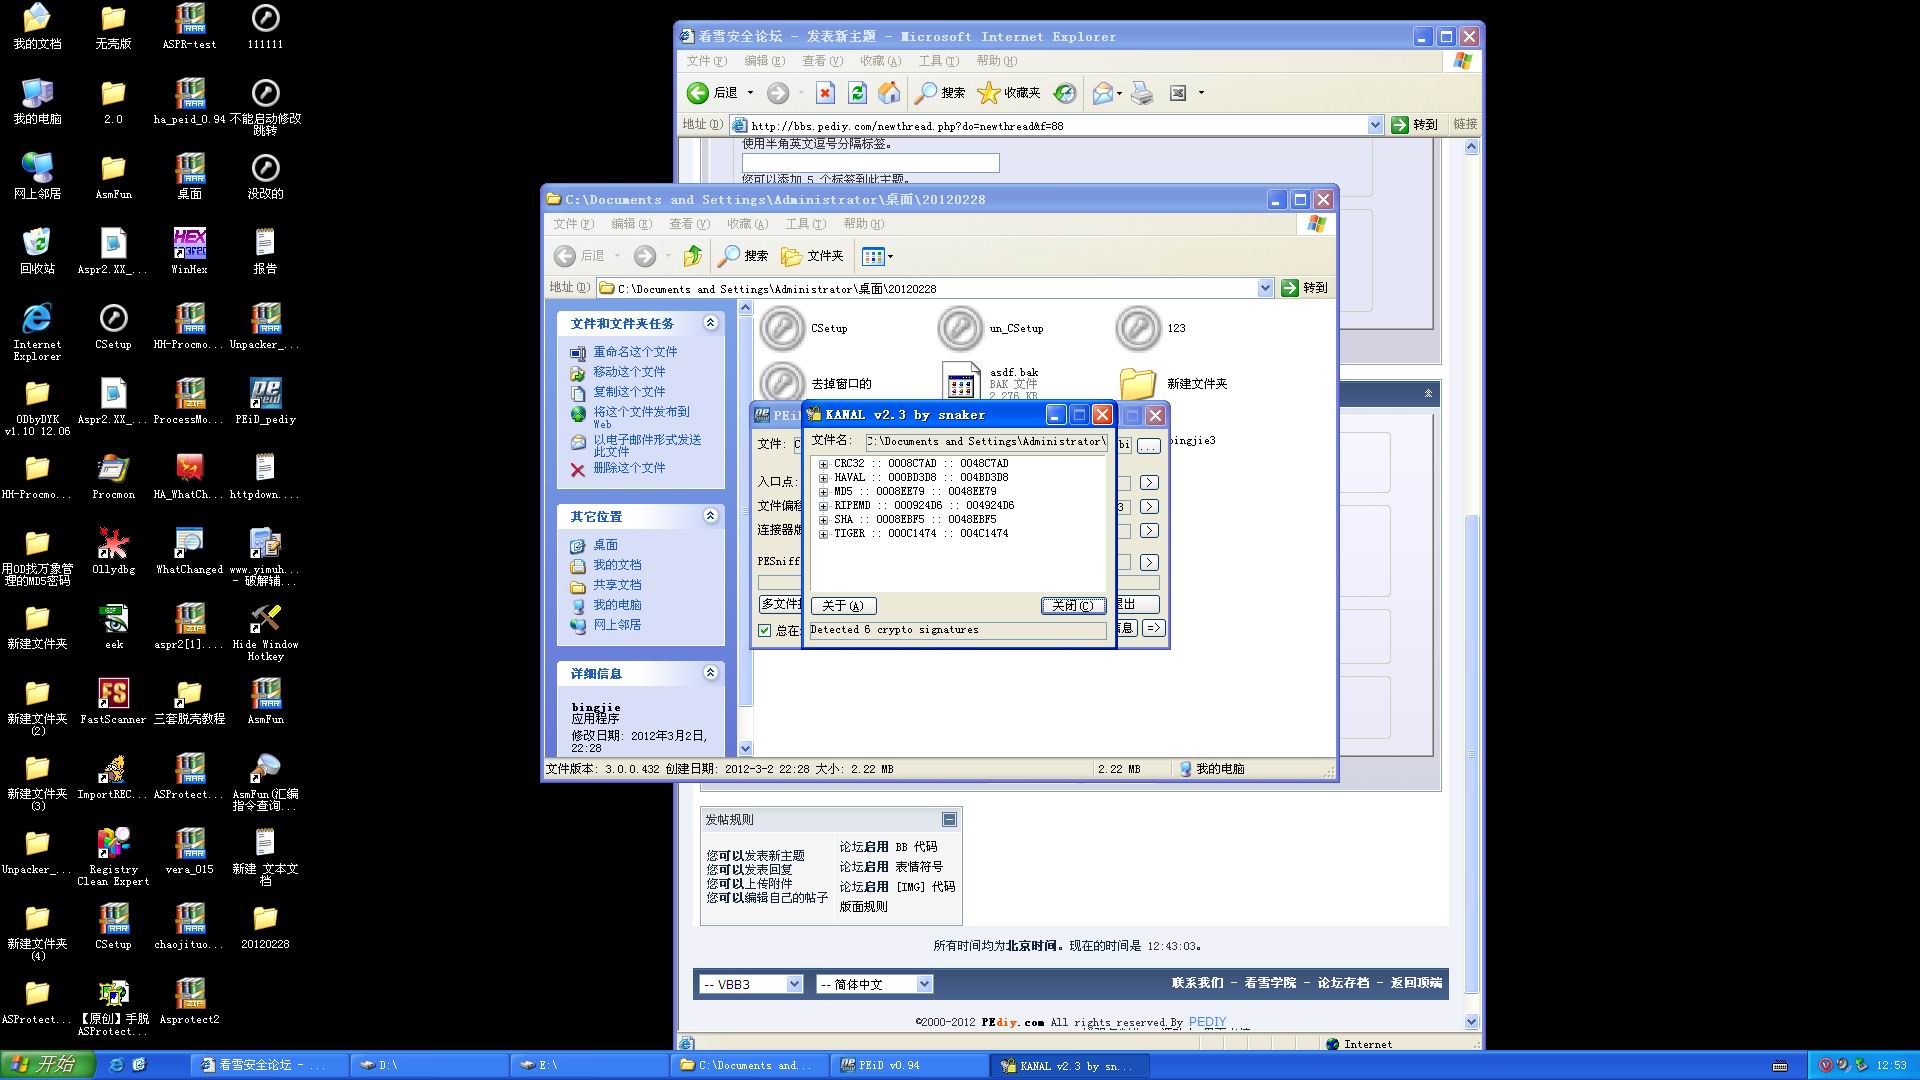Toggle the 文件夹 folders pane button in Explorer

pyautogui.click(x=811, y=256)
